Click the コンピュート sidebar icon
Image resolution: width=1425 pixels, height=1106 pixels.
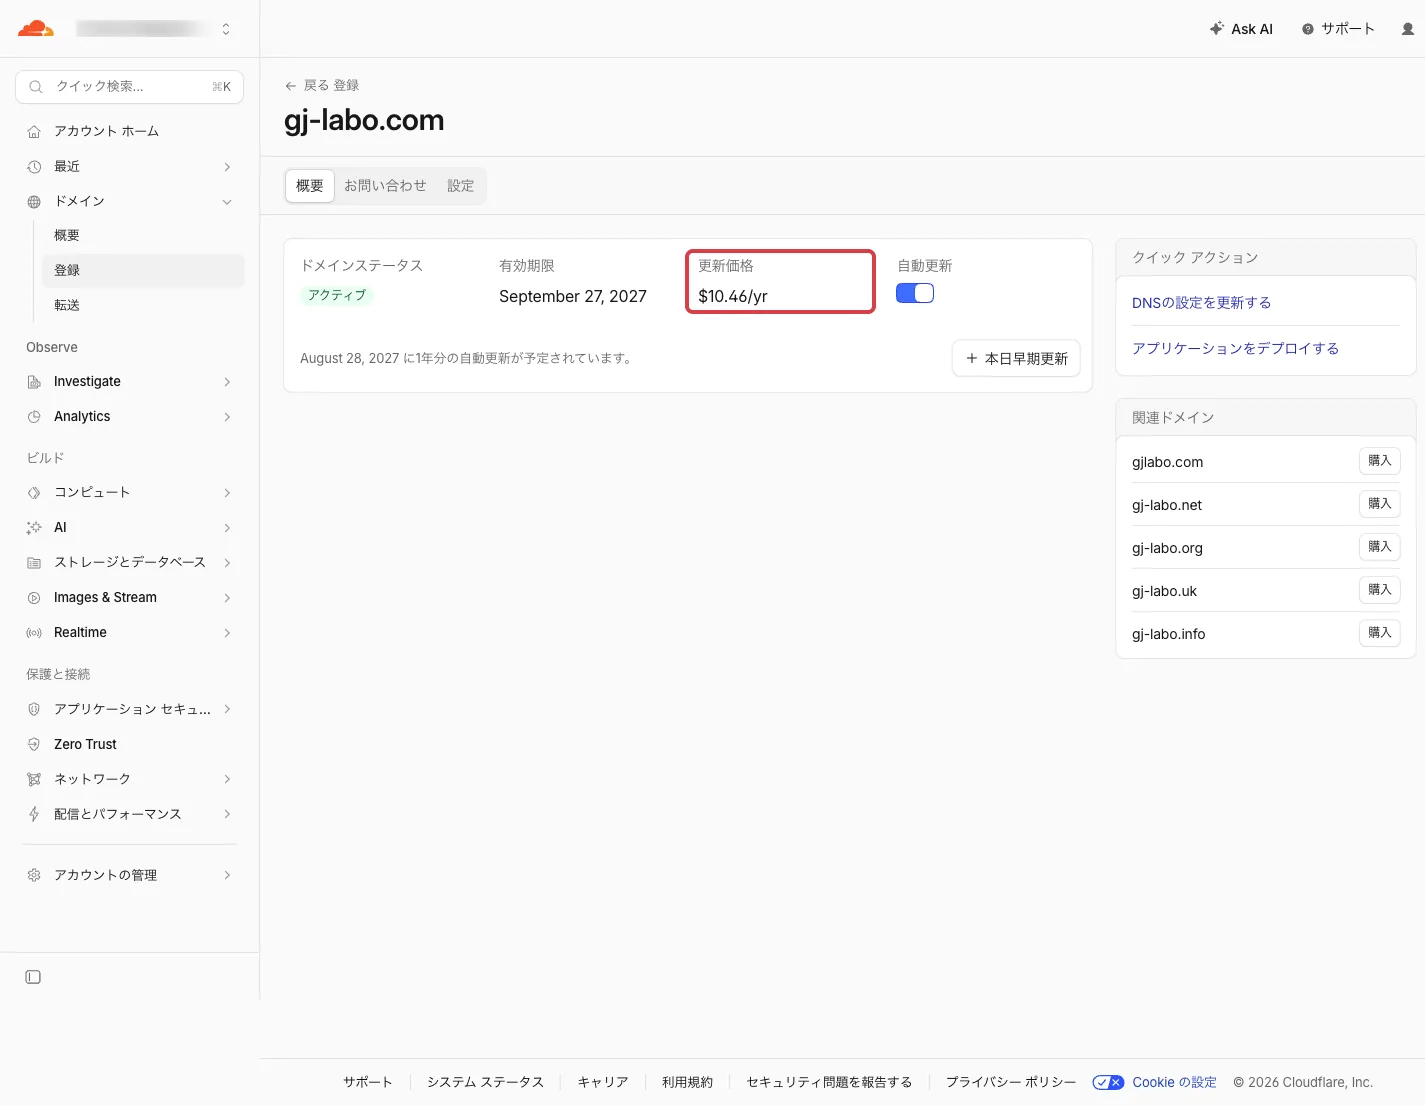pyautogui.click(x=34, y=493)
